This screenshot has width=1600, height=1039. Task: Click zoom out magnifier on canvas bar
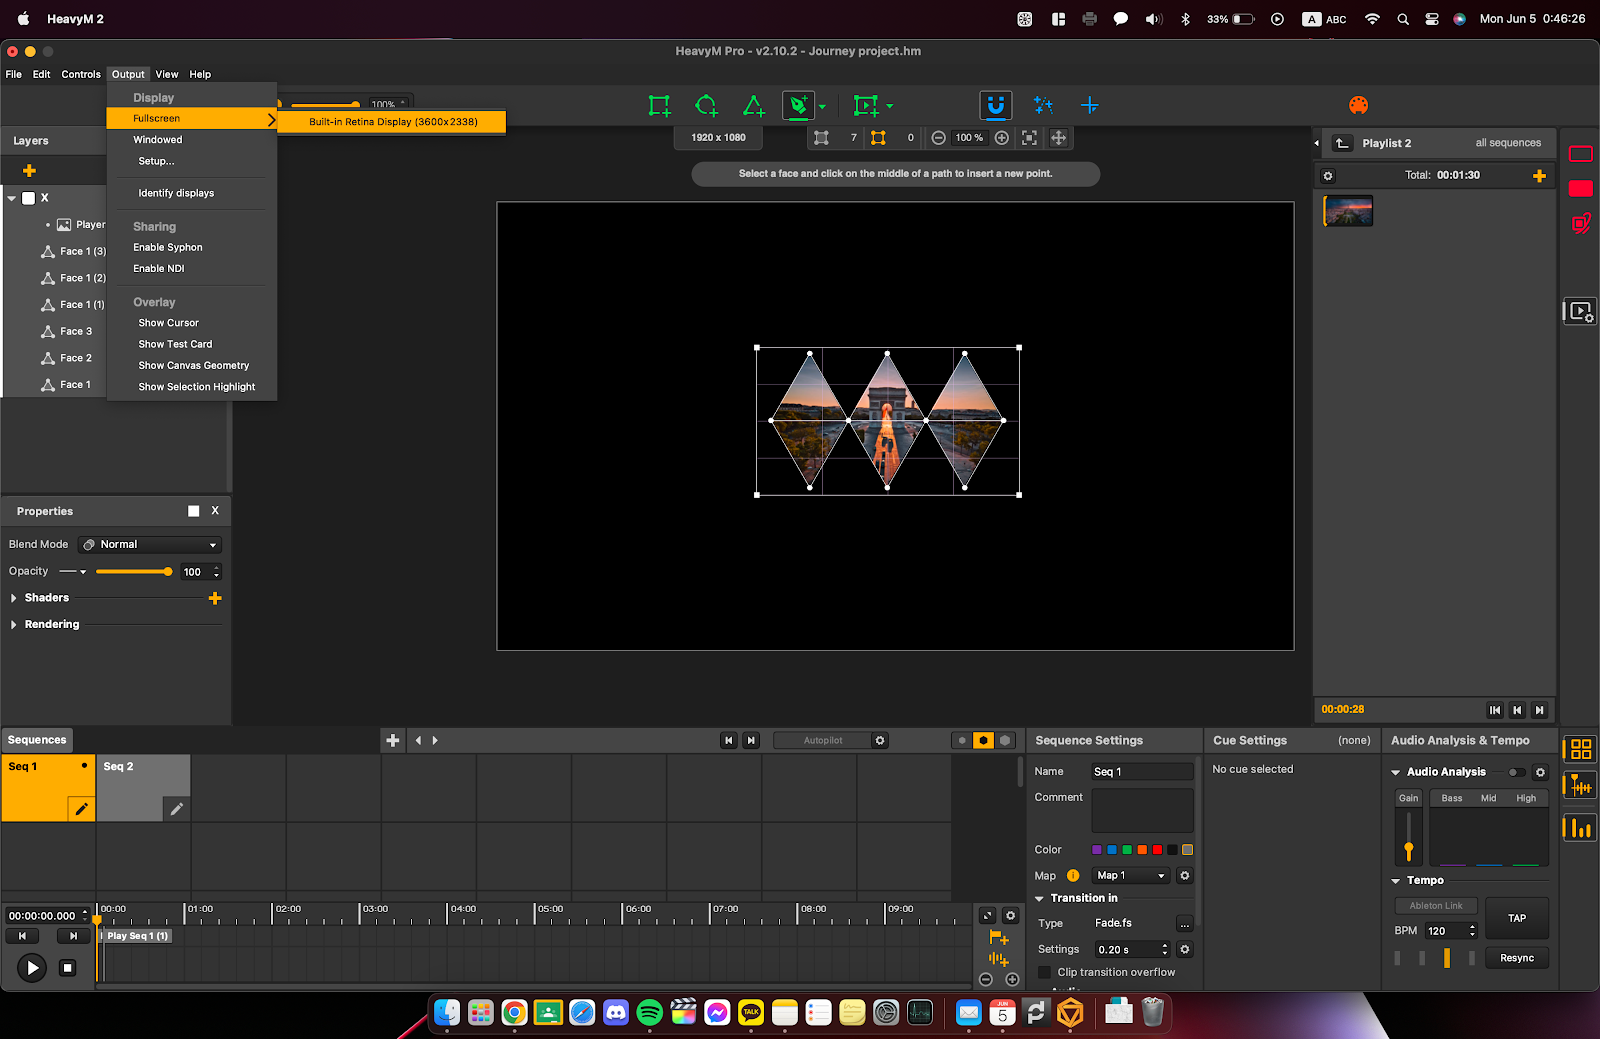[938, 138]
